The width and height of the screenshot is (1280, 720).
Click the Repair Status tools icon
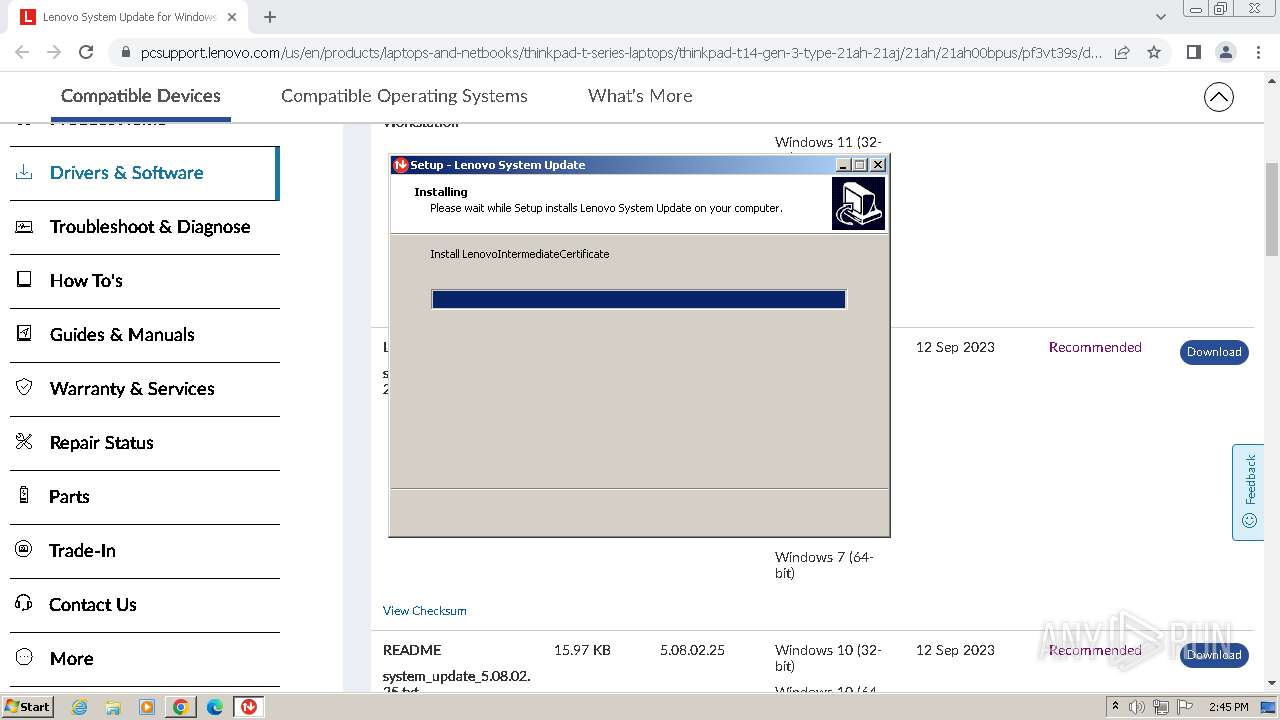coord(24,442)
